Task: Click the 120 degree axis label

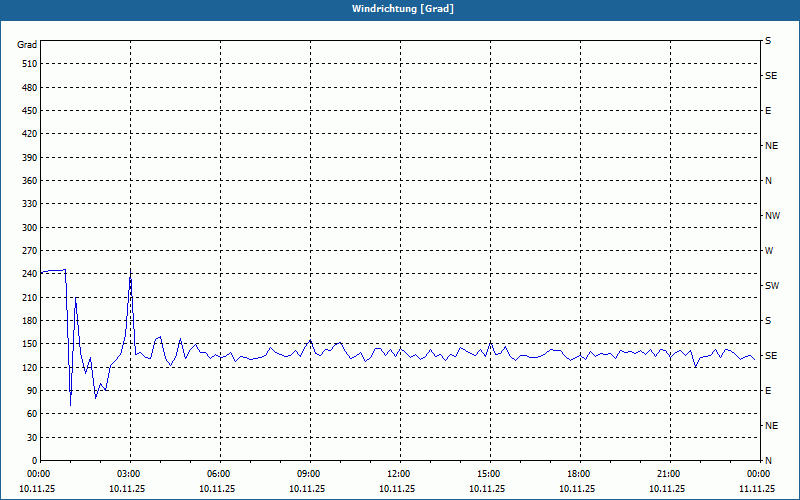Action: (x=30, y=367)
